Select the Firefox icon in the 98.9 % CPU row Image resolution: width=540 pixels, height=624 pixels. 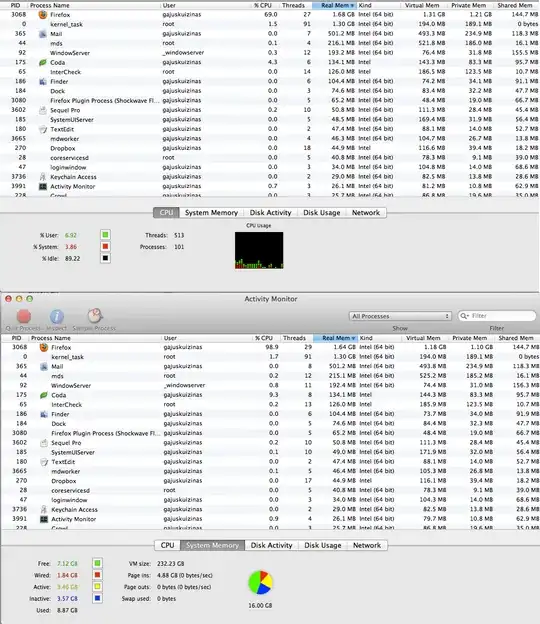[44, 347]
